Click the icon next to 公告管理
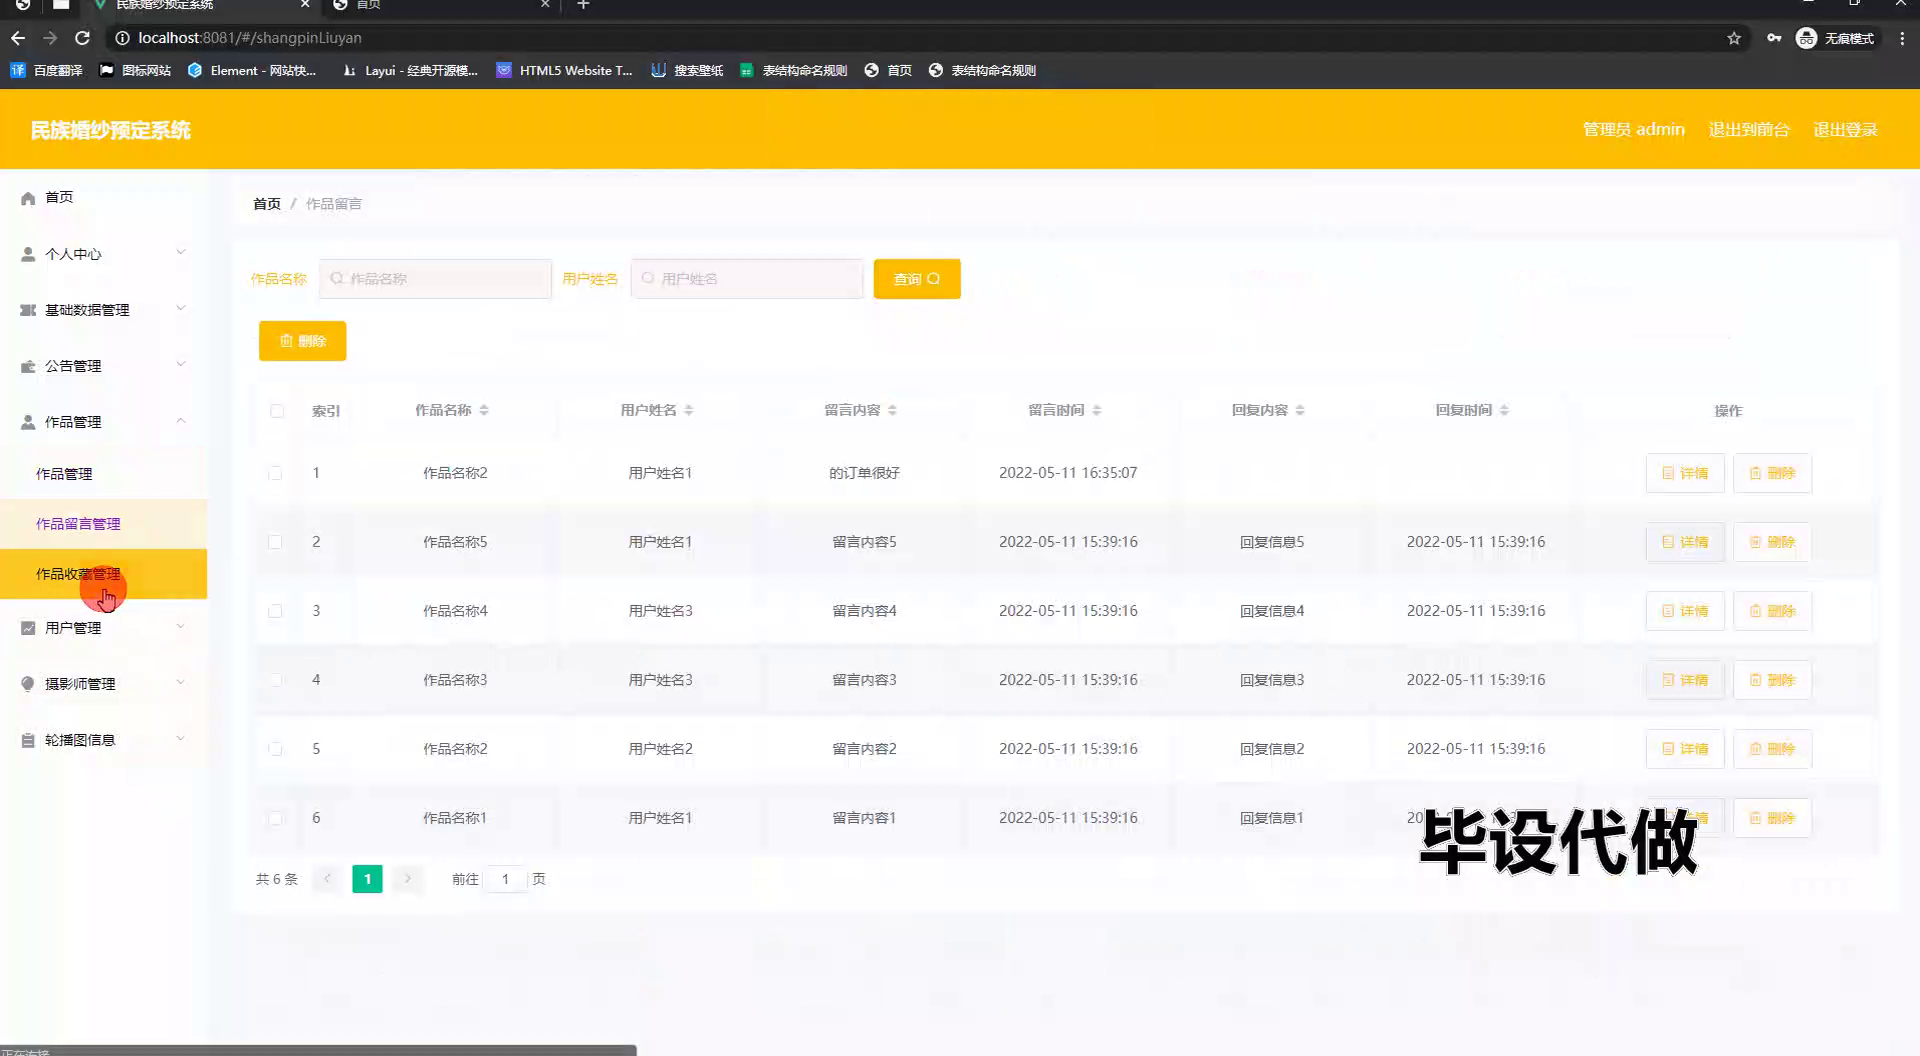The height and width of the screenshot is (1056, 1920). [x=28, y=366]
